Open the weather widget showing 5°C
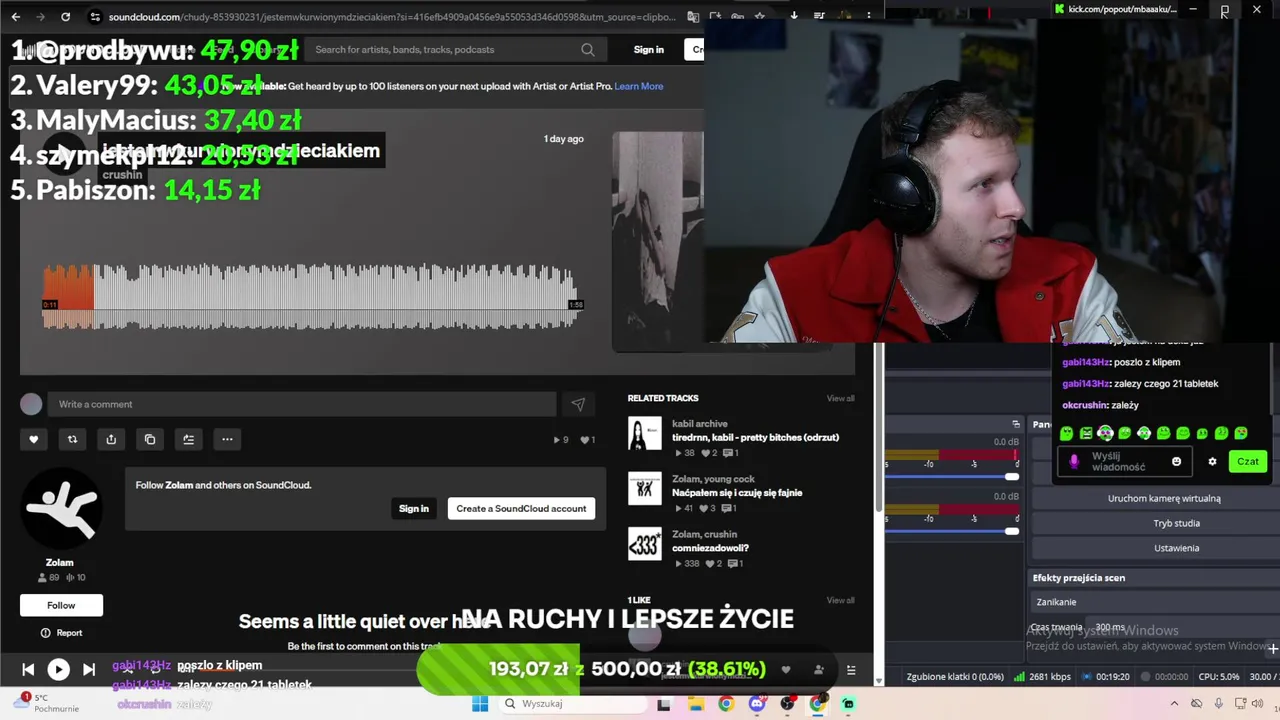This screenshot has width=1280, height=720. (x=45, y=703)
